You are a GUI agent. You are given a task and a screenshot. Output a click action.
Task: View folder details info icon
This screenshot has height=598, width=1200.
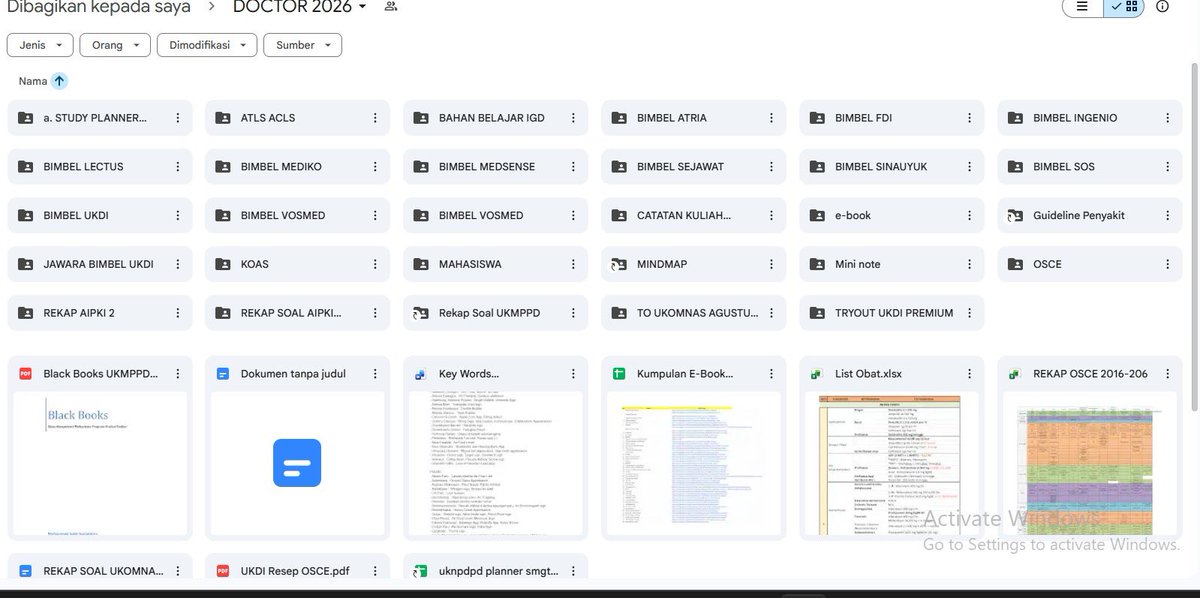pos(1162,7)
